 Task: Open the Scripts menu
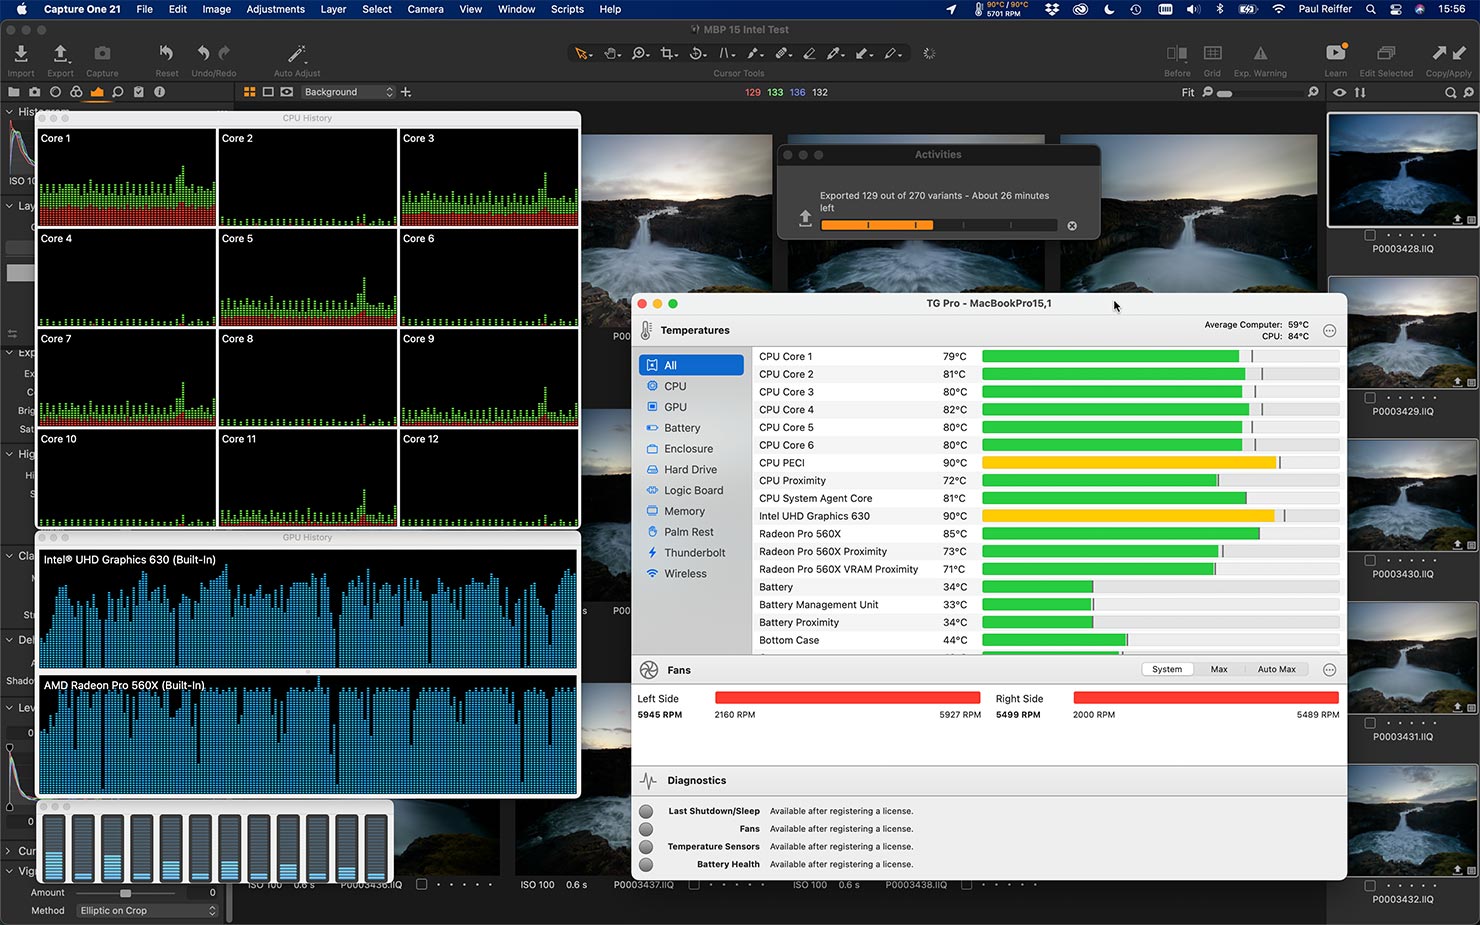567,9
